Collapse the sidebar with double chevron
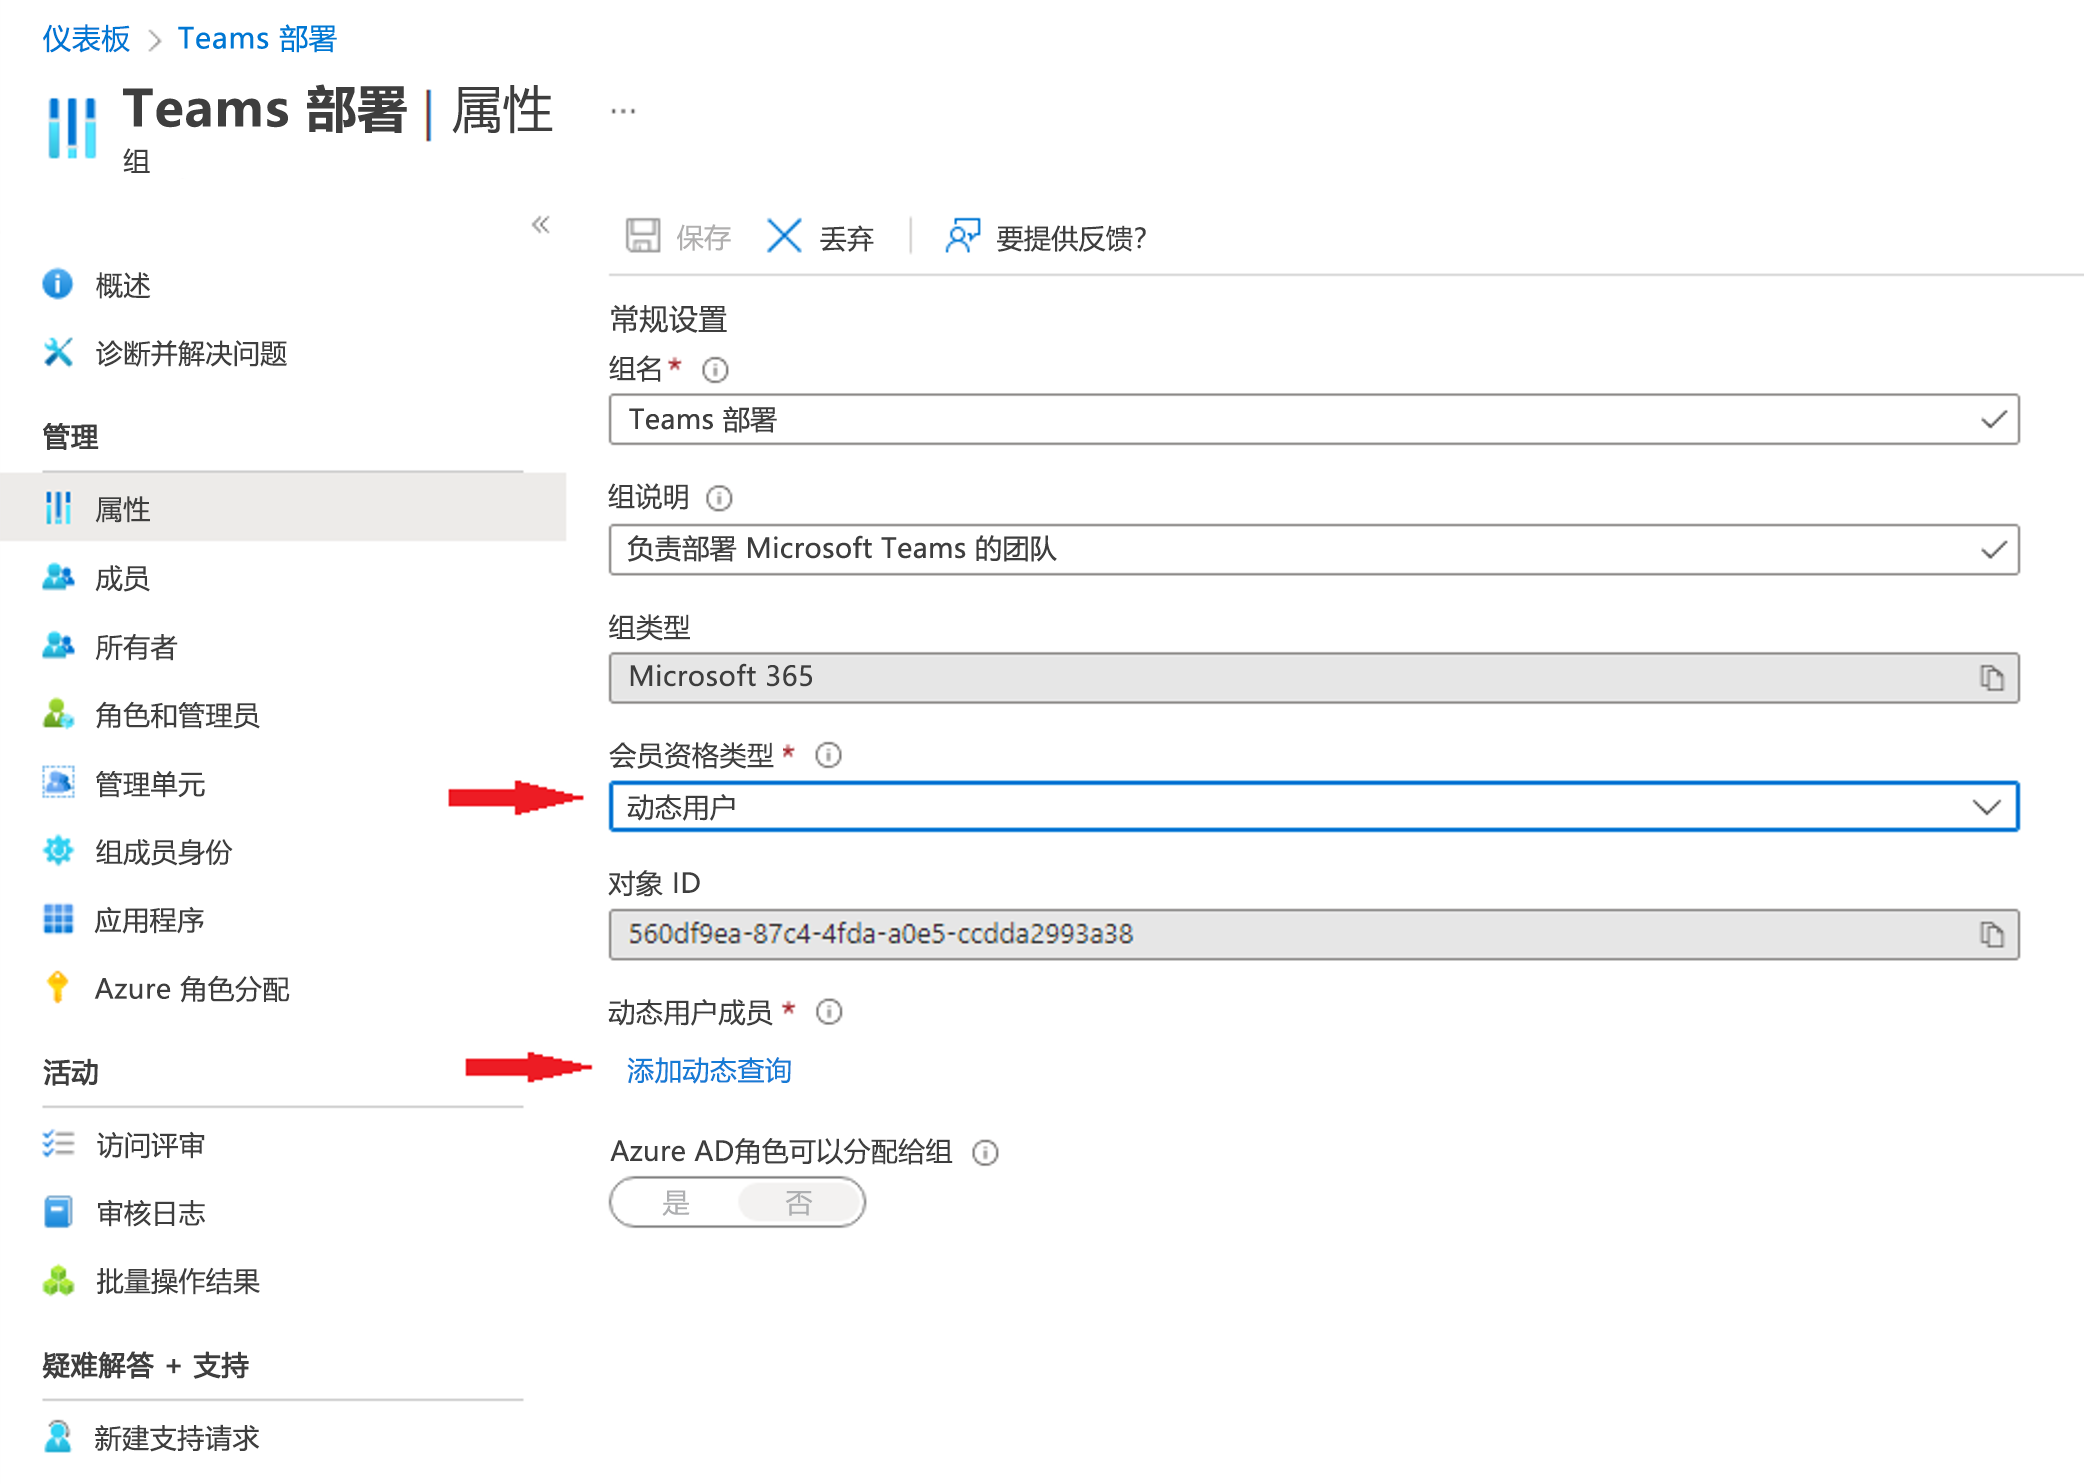 point(541,224)
